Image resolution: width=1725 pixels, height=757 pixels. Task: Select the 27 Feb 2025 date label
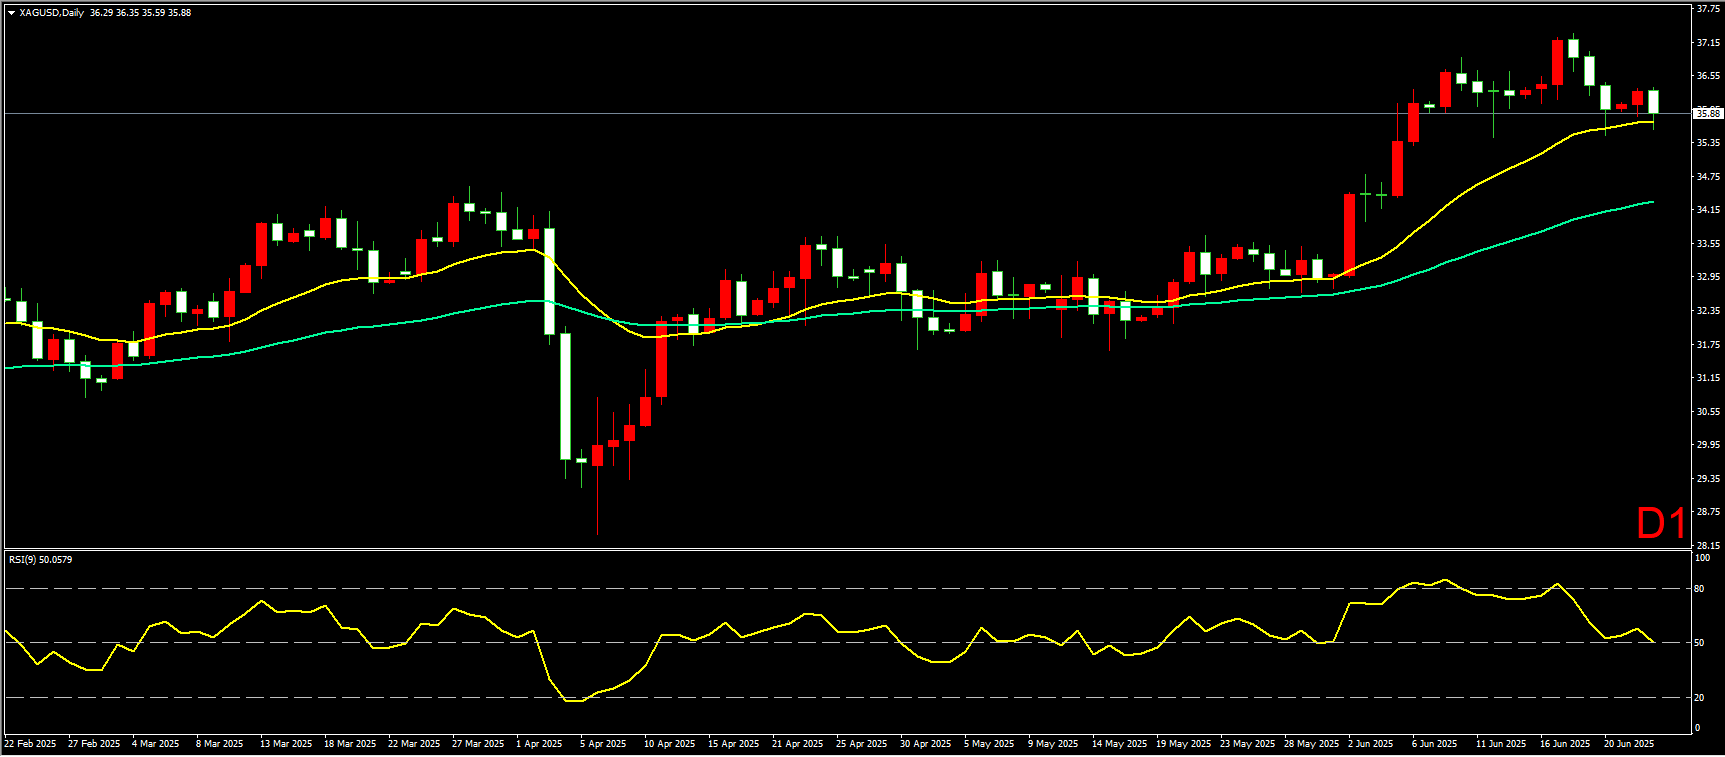click(94, 744)
